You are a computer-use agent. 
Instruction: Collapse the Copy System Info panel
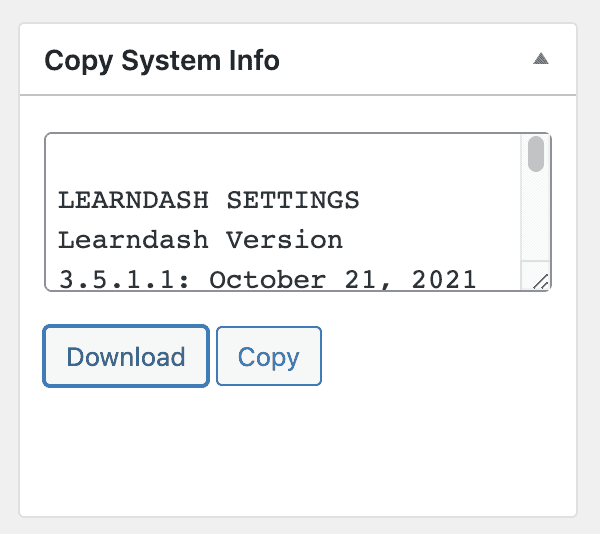541,59
